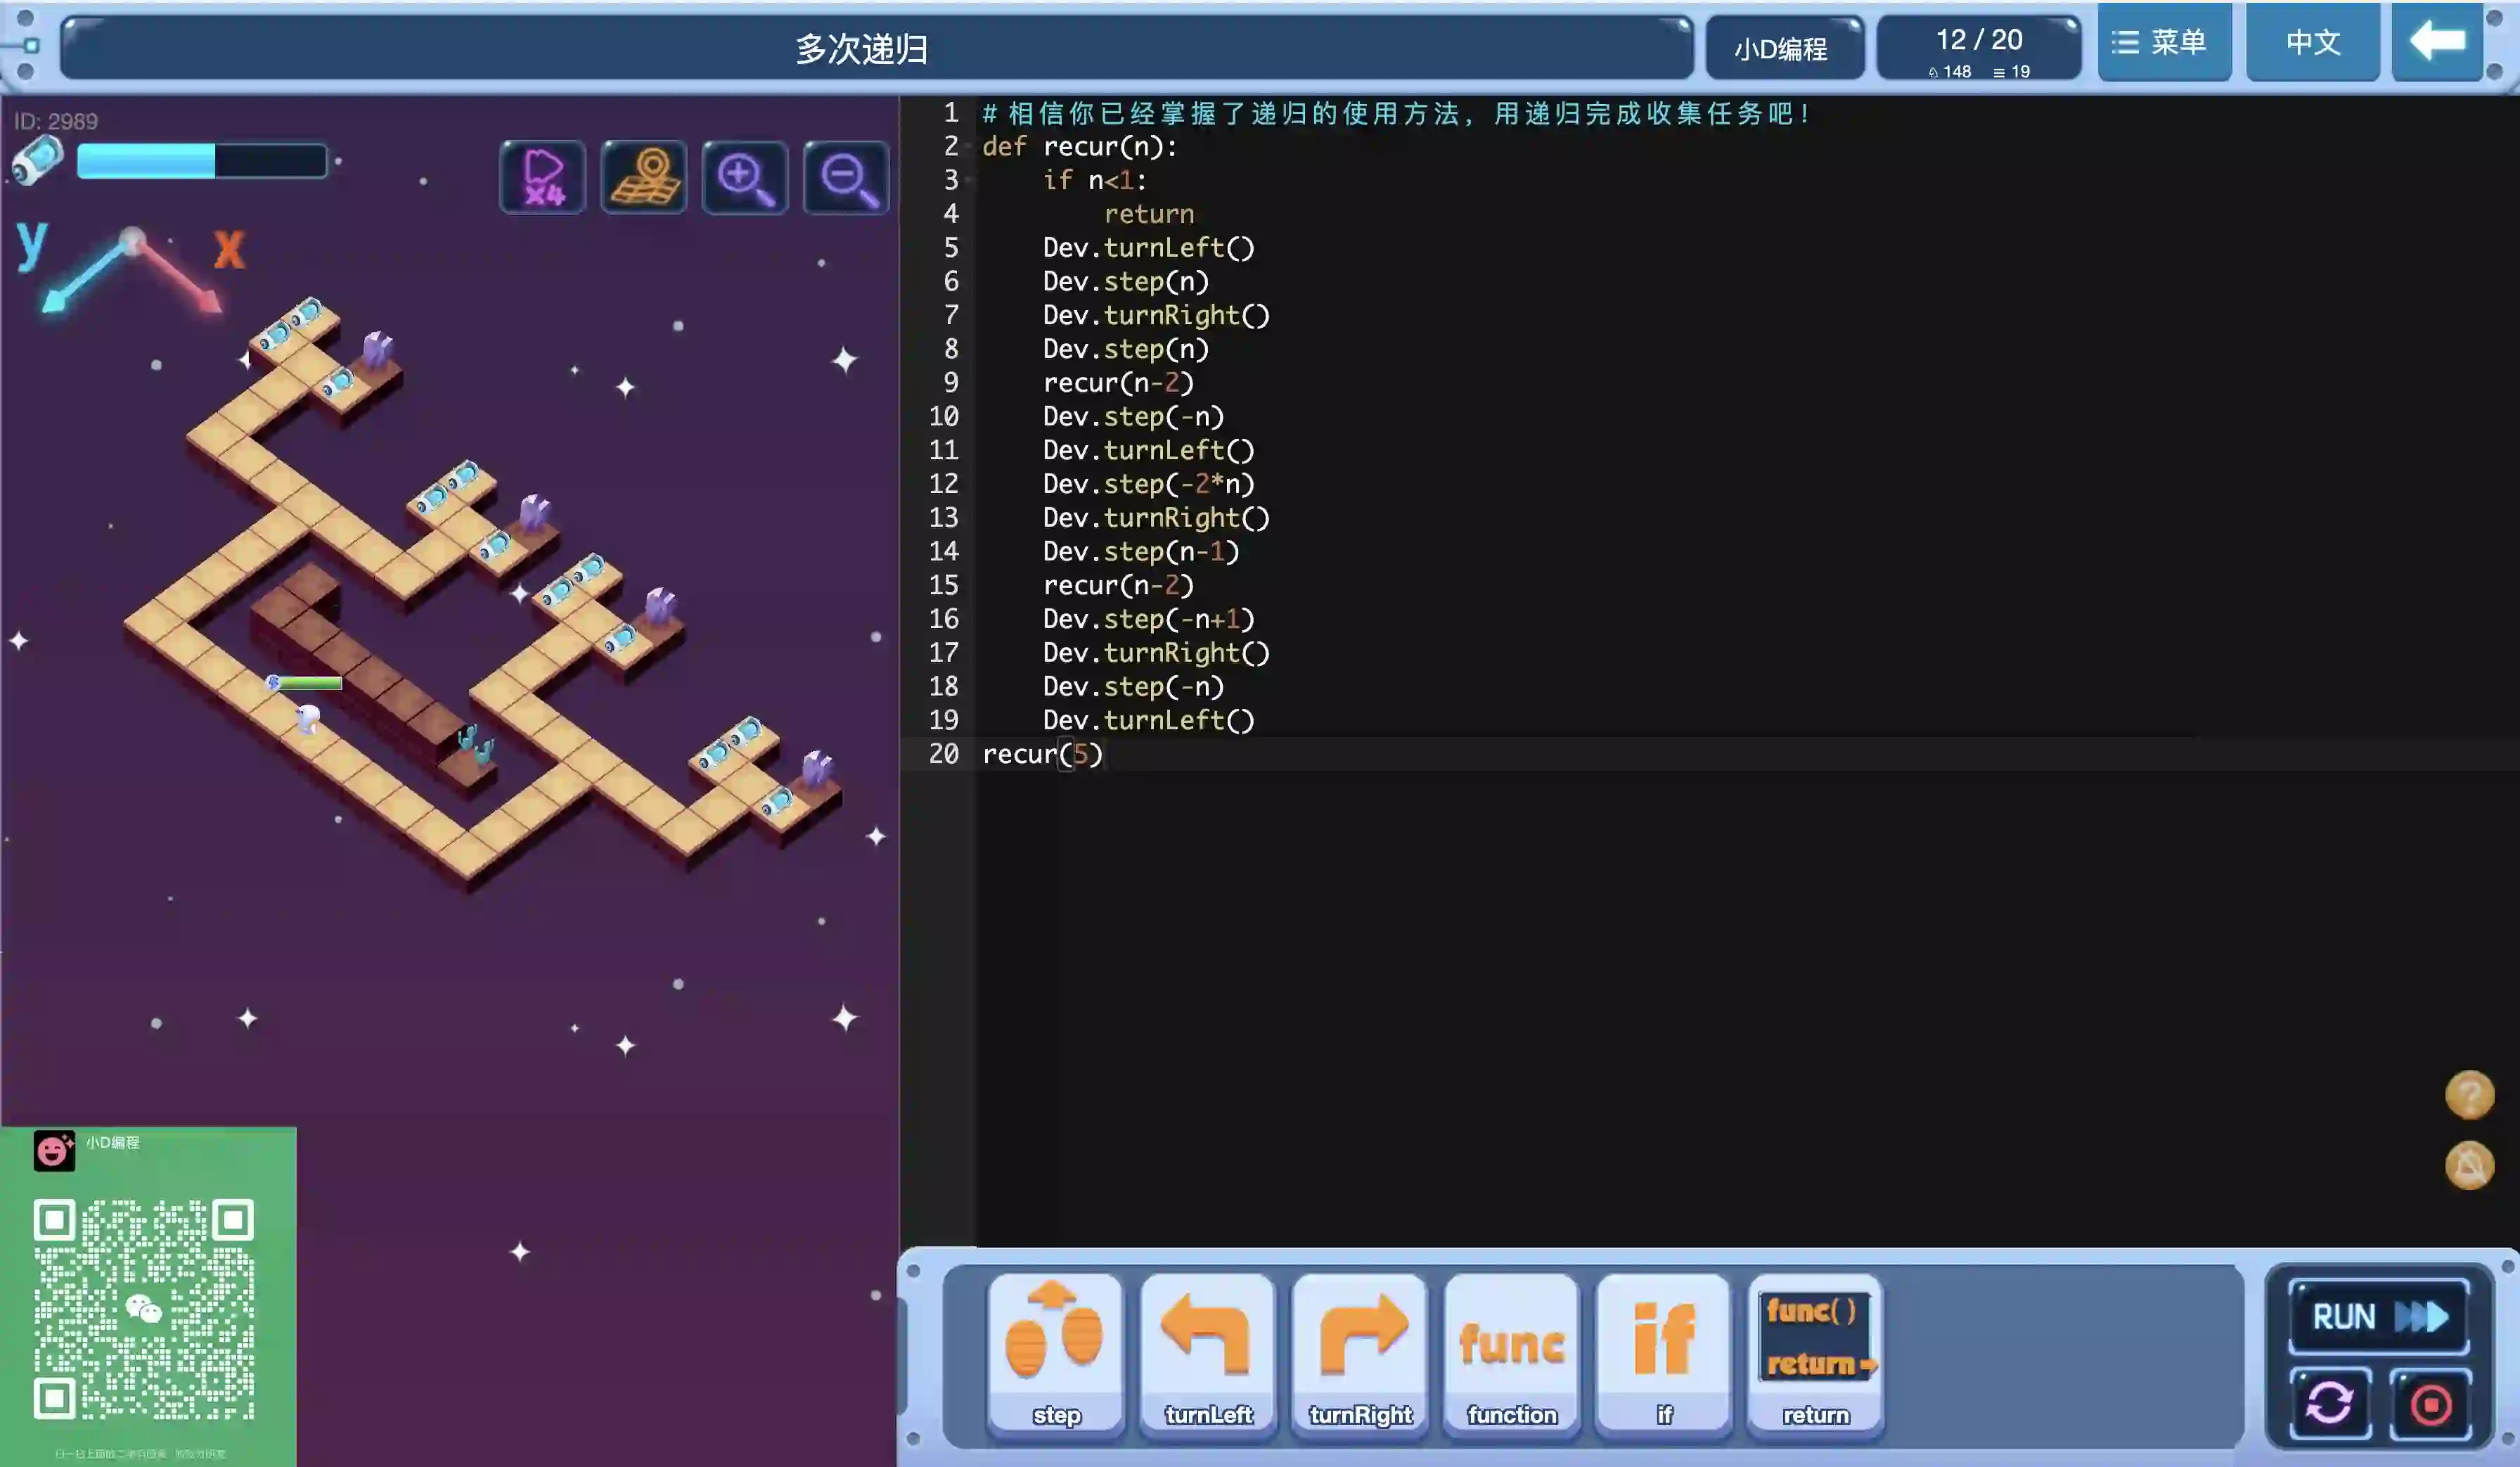Go back with the left arrow button

(x=2437, y=42)
